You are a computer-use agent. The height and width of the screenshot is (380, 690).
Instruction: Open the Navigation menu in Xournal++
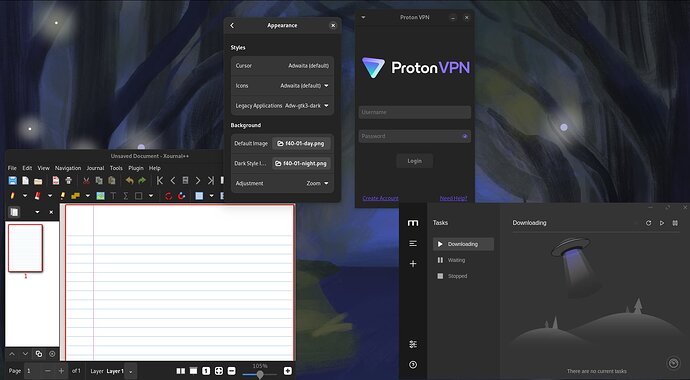click(68, 168)
